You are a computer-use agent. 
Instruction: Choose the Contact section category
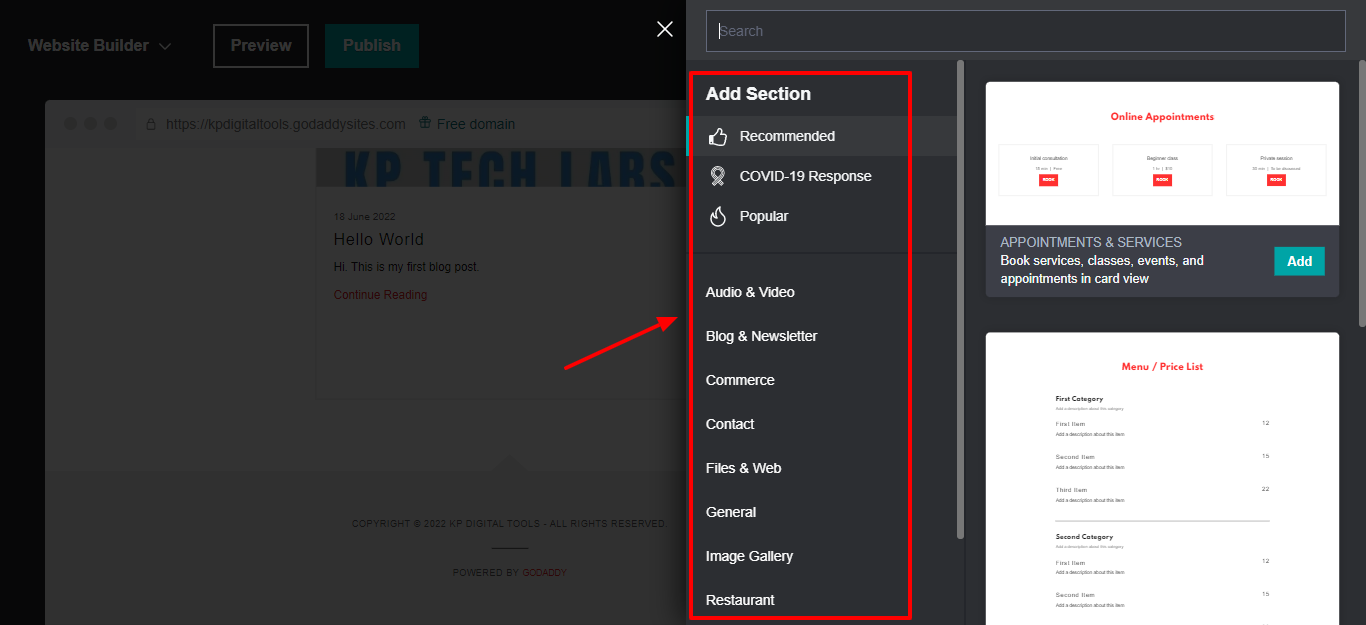coord(730,424)
